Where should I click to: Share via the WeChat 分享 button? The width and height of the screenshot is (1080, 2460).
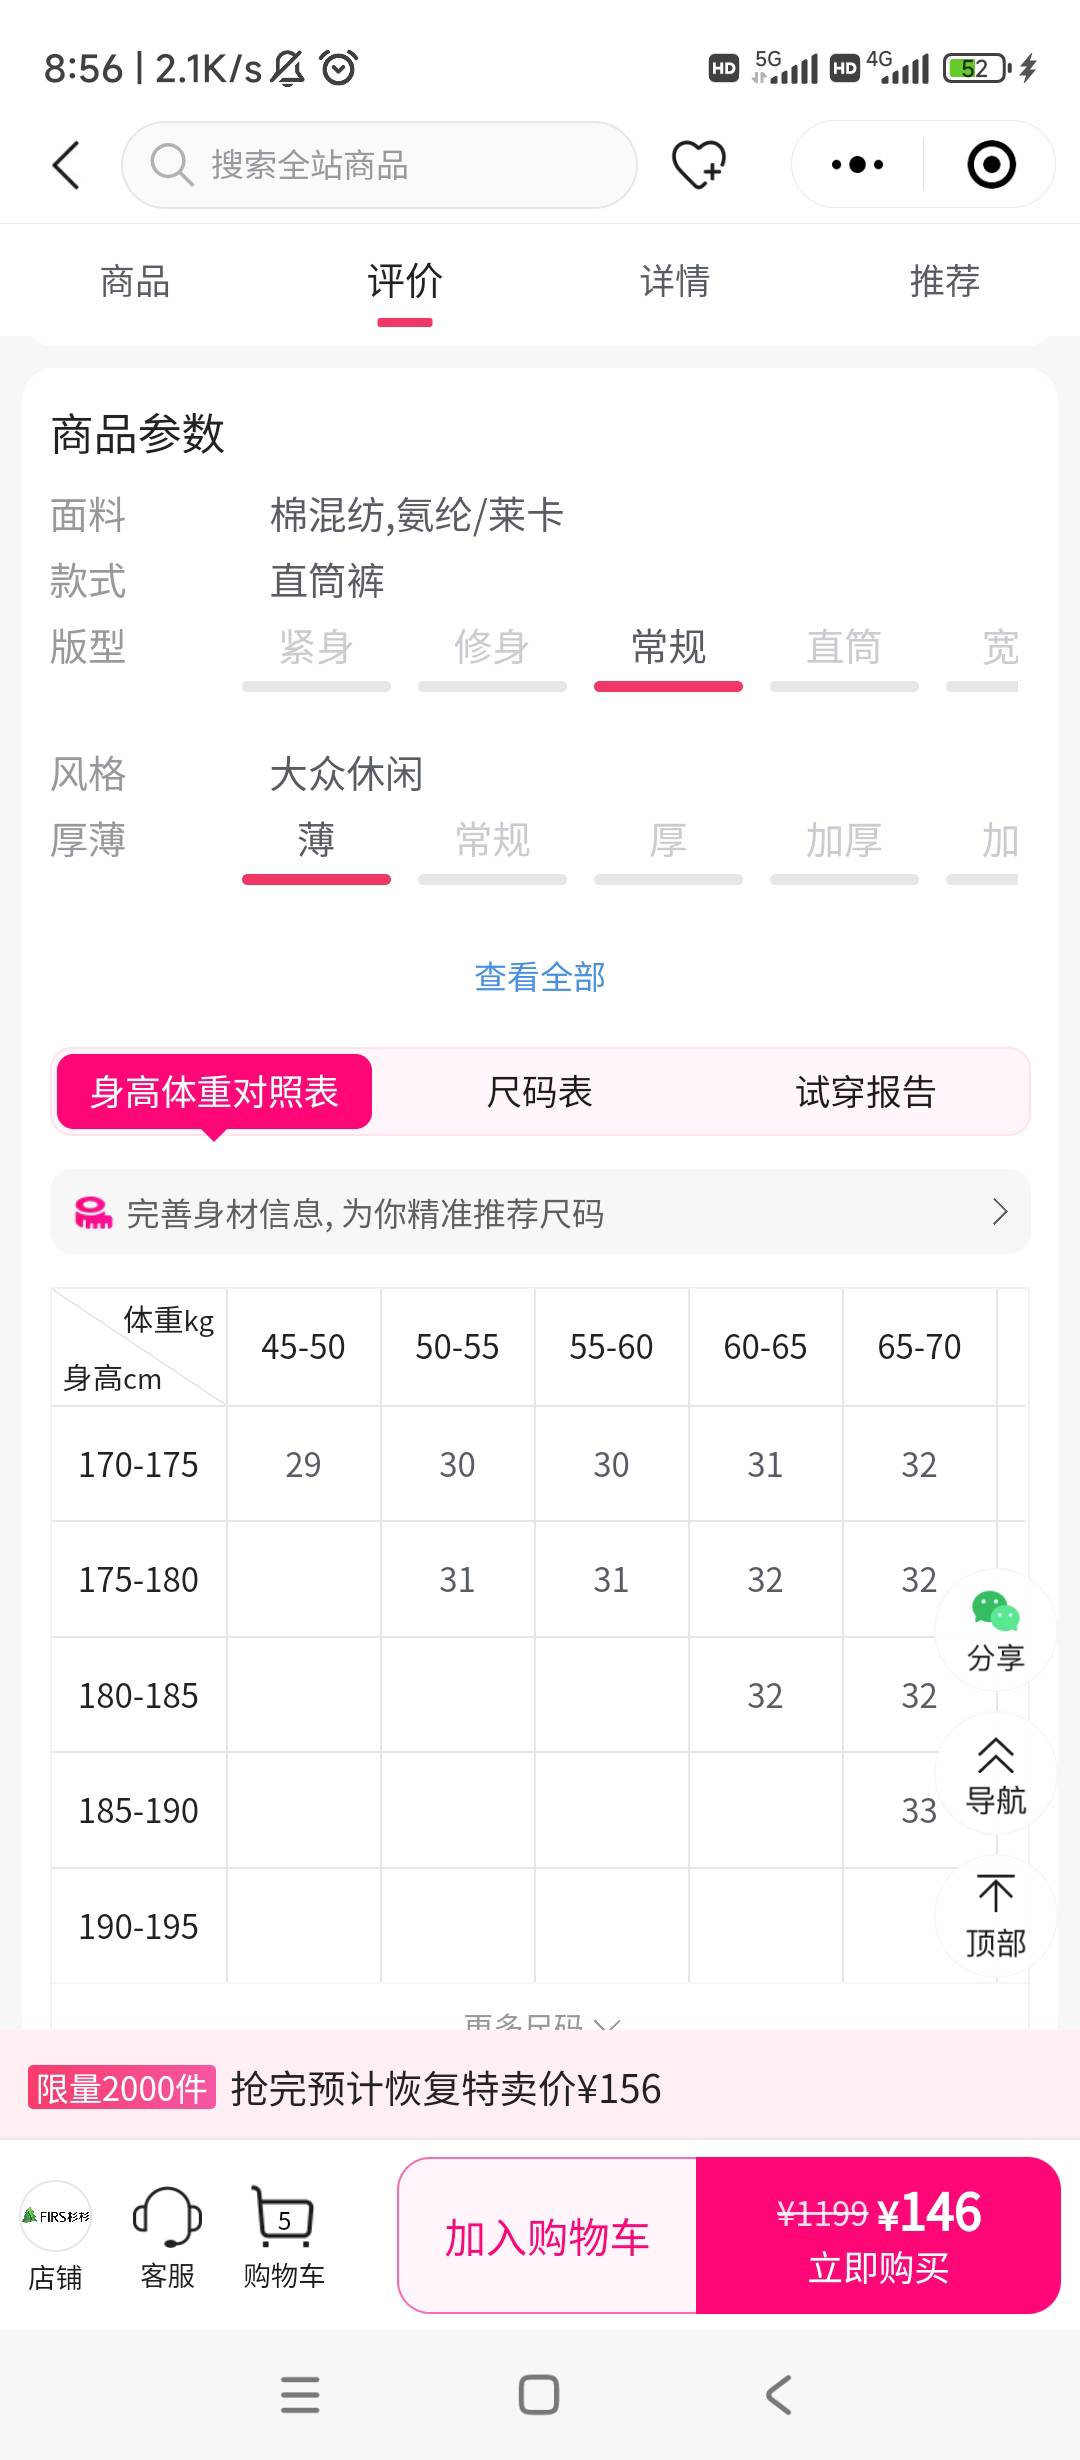[995, 1630]
